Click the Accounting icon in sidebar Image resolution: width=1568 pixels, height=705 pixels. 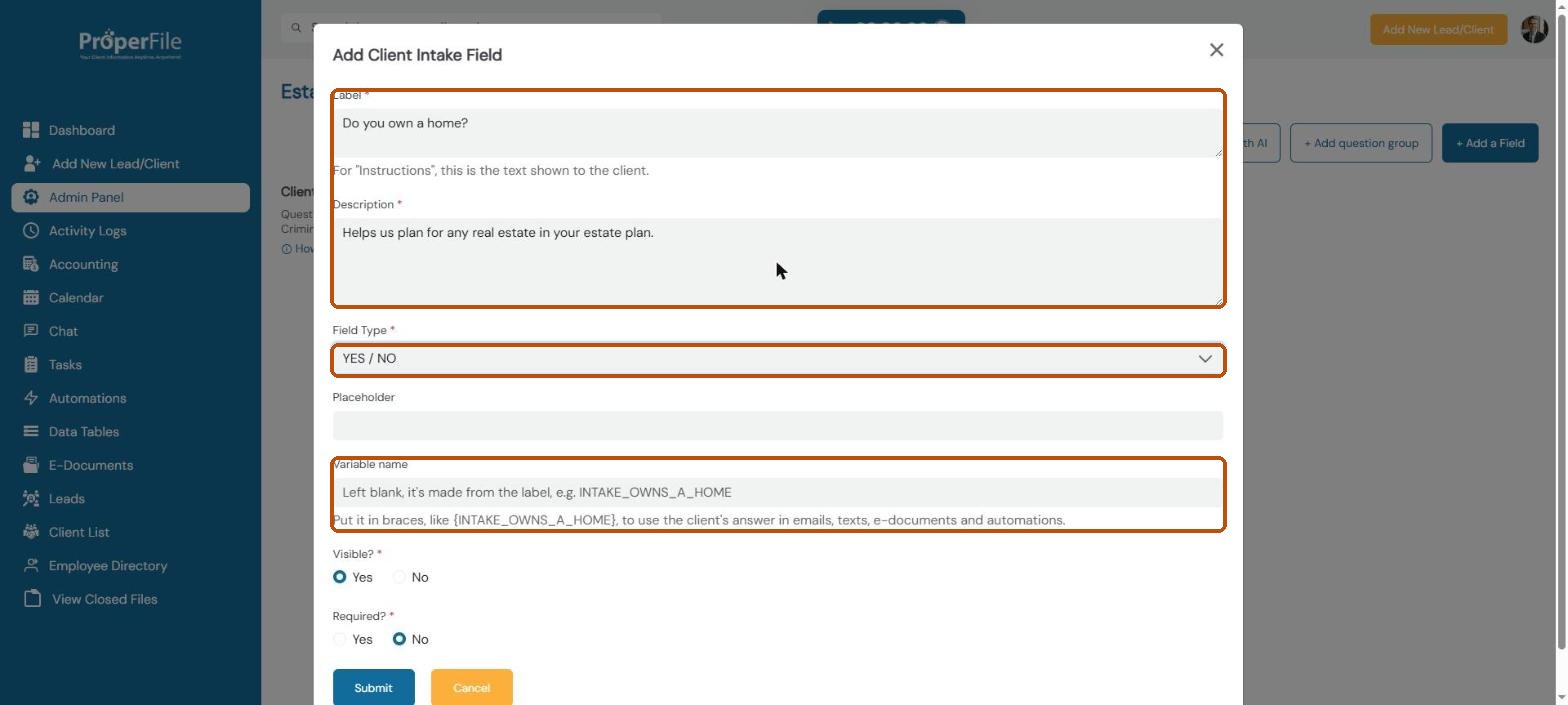click(31, 264)
